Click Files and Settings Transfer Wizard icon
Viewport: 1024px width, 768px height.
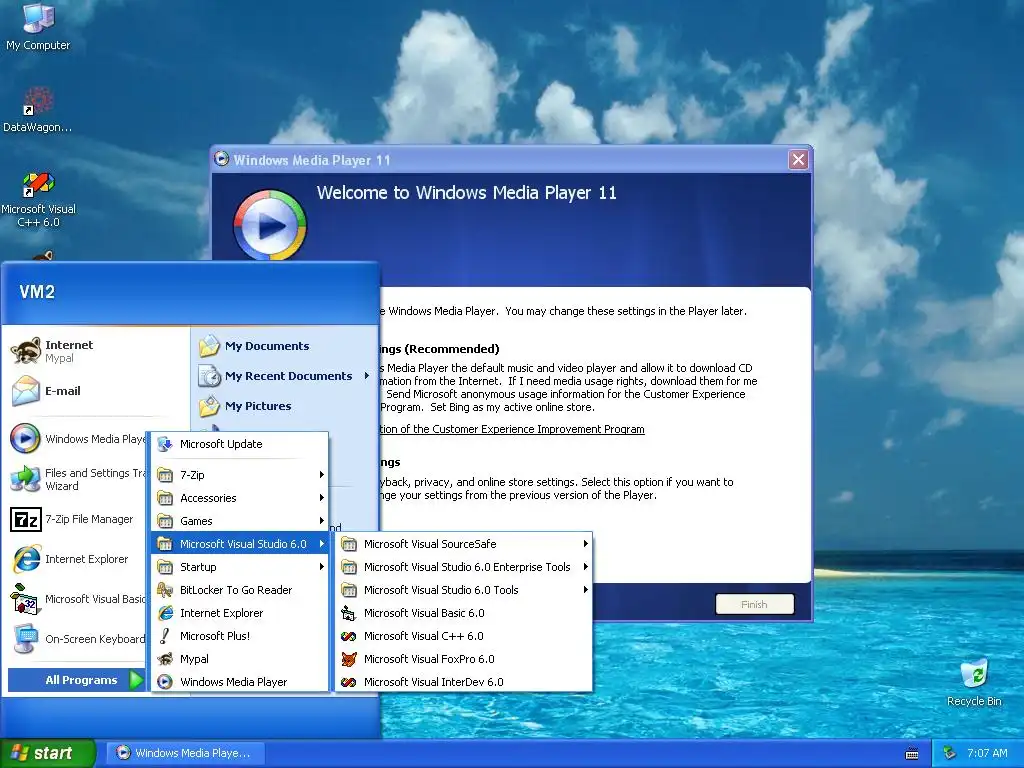[x=25, y=479]
